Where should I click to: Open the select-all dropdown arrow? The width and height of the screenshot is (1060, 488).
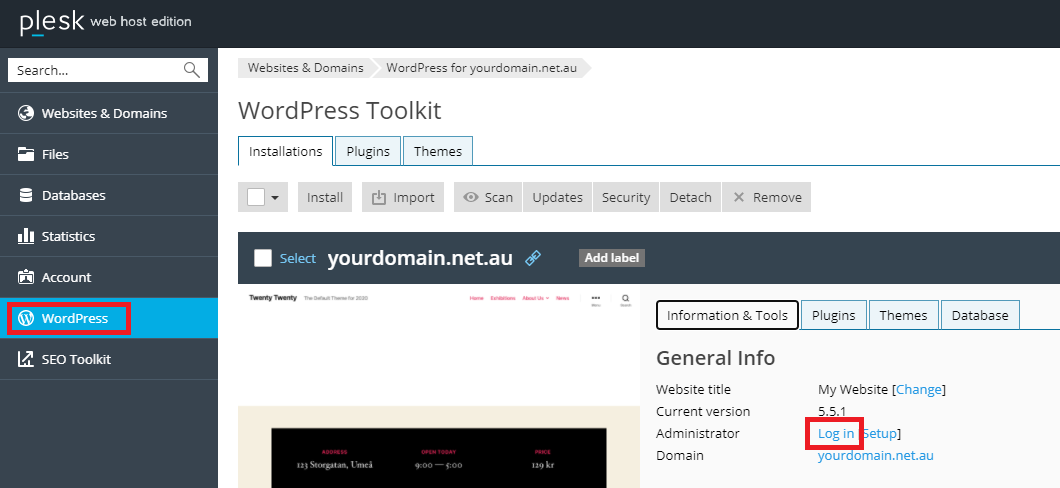click(x=275, y=197)
